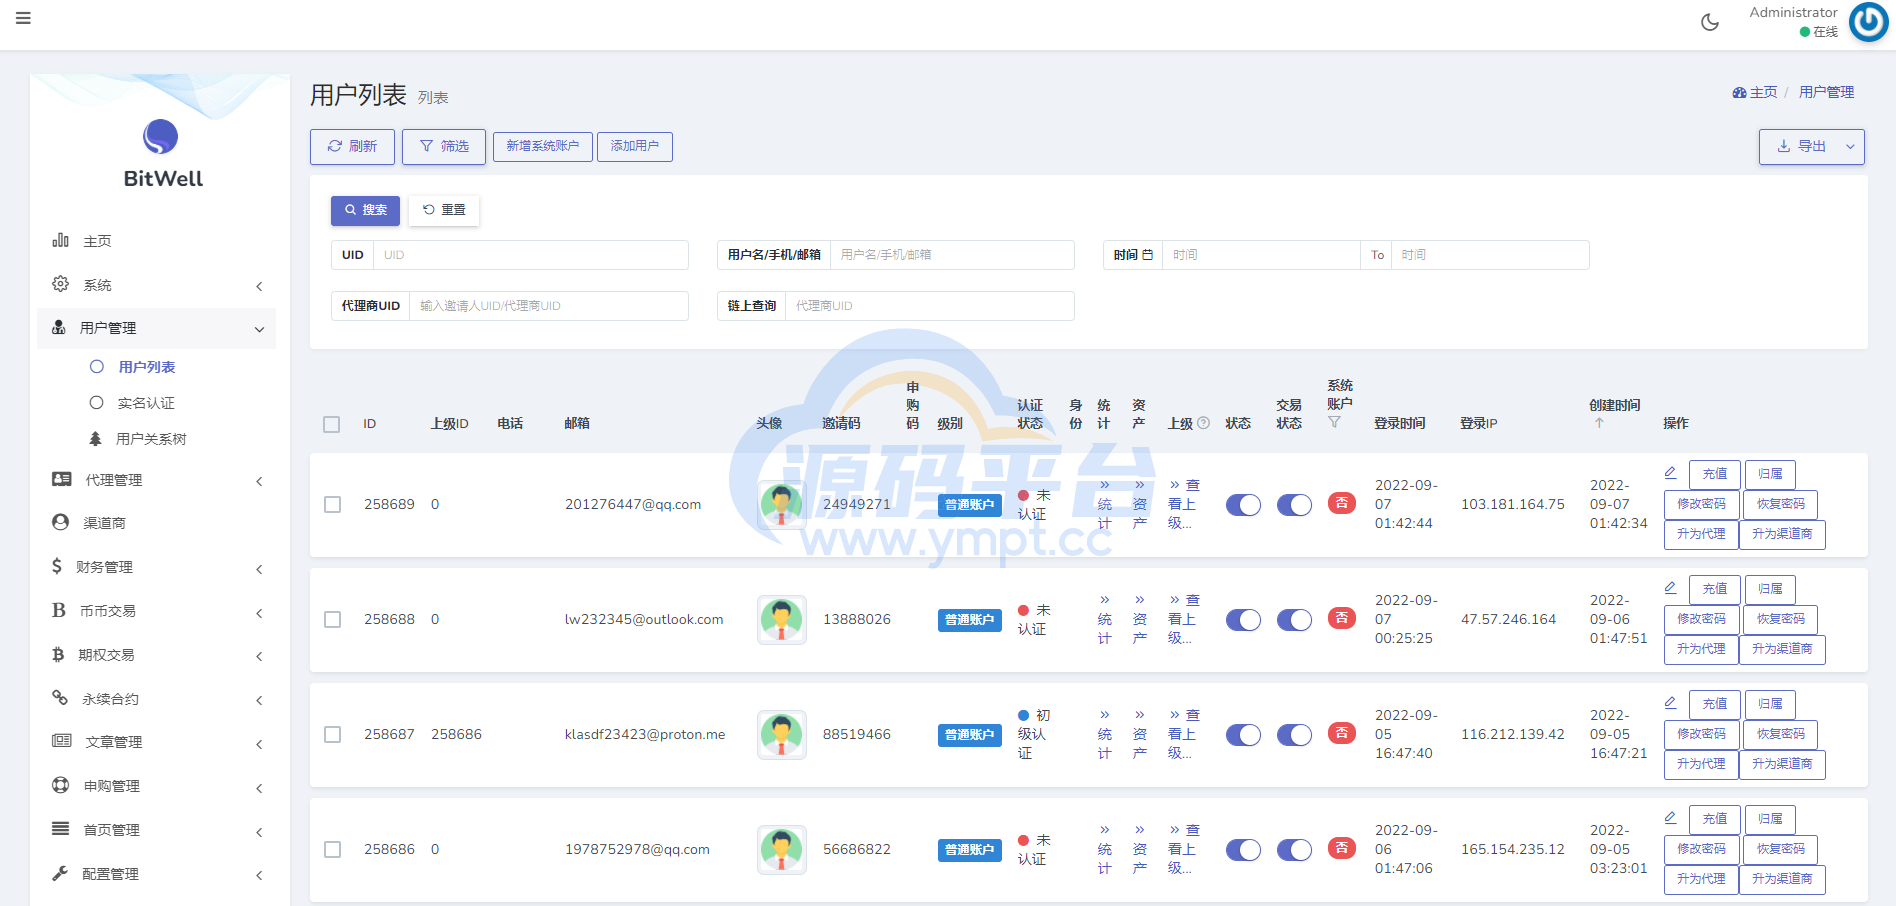
Task: Click the calendar icon in the 时间 label
Action: coord(1147,255)
